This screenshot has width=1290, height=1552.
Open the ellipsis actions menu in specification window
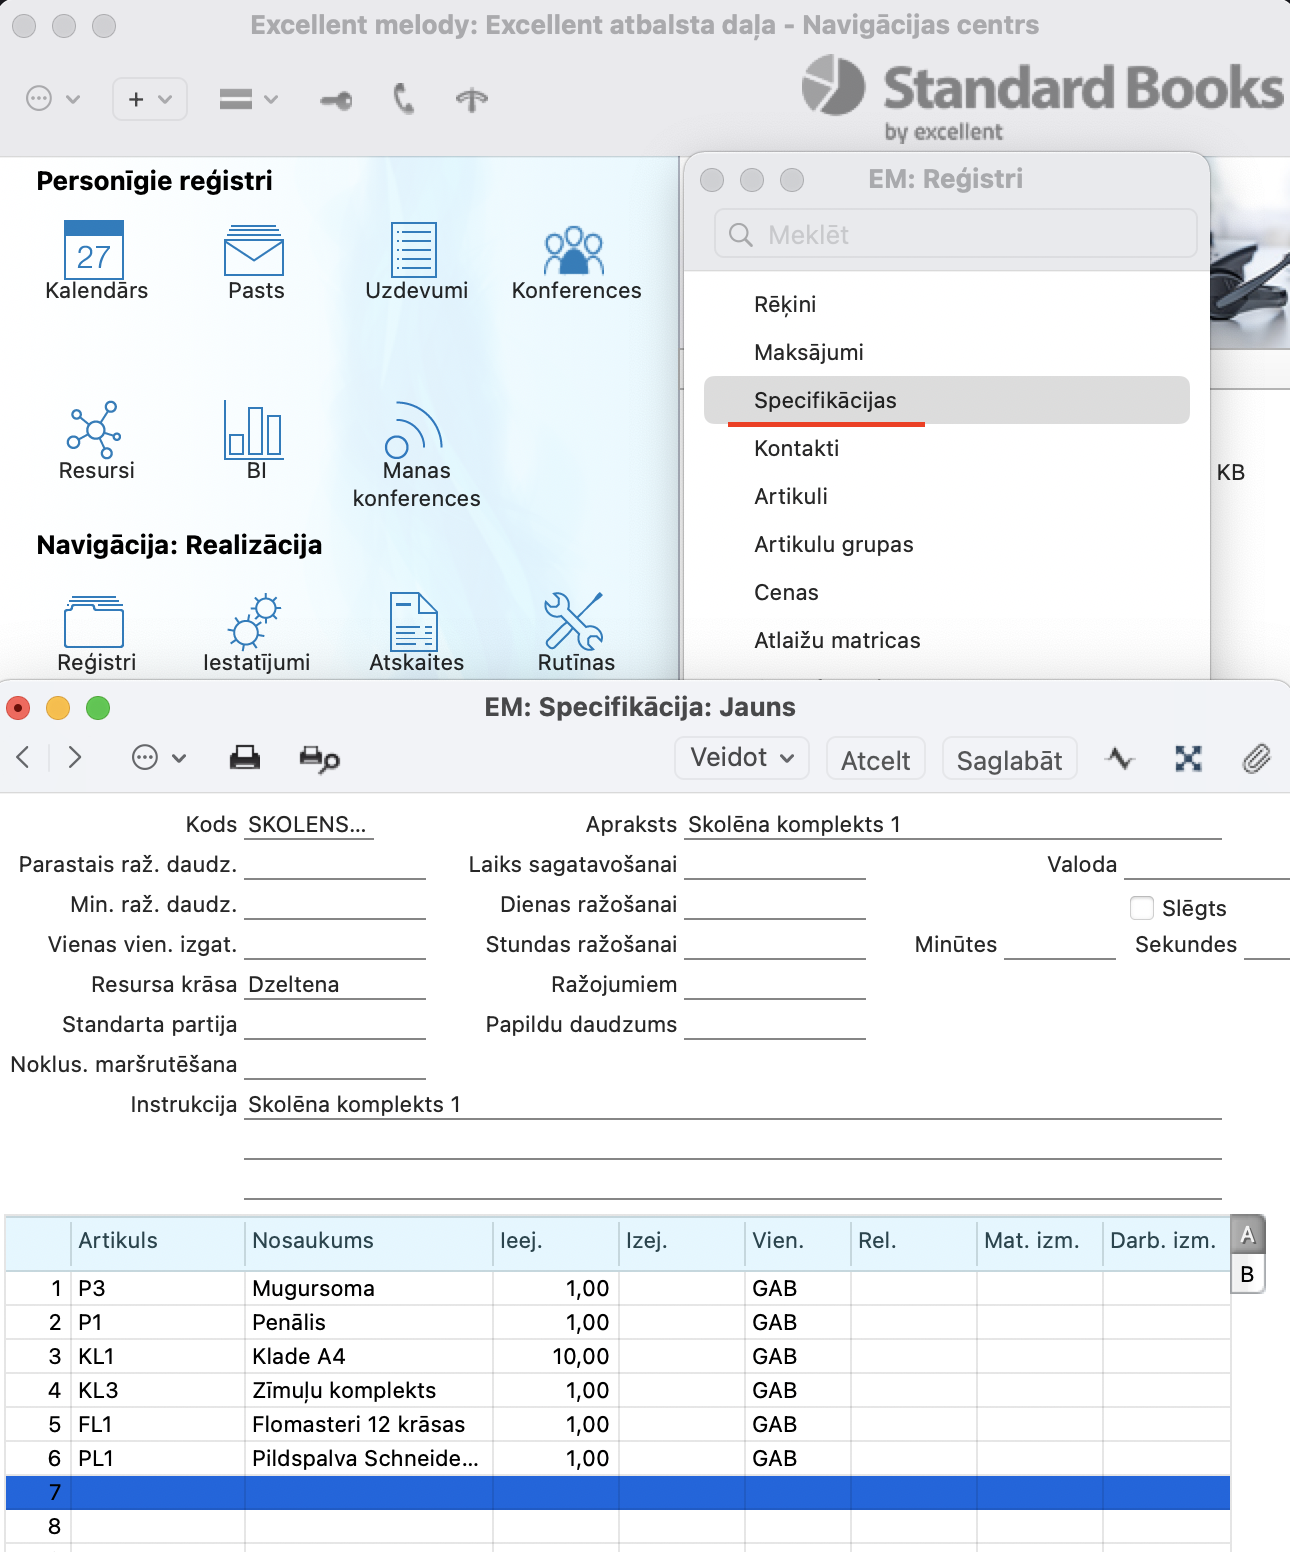click(x=158, y=758)
